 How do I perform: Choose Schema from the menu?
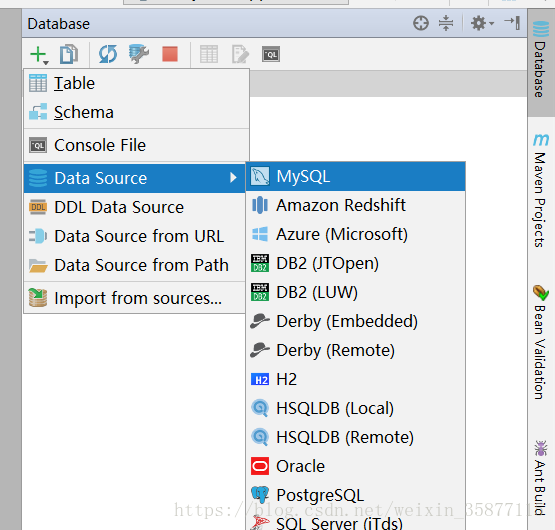137,113
